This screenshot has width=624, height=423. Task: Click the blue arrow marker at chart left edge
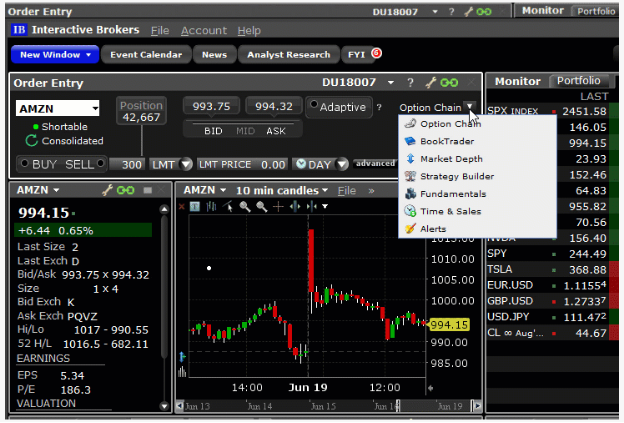[x=182, y=357]
